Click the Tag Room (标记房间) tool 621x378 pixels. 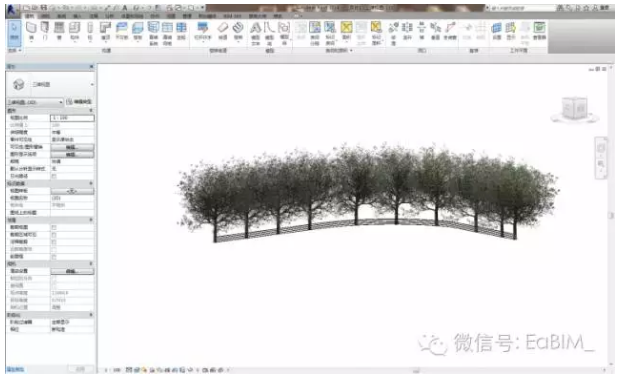[x=330, y=33]
